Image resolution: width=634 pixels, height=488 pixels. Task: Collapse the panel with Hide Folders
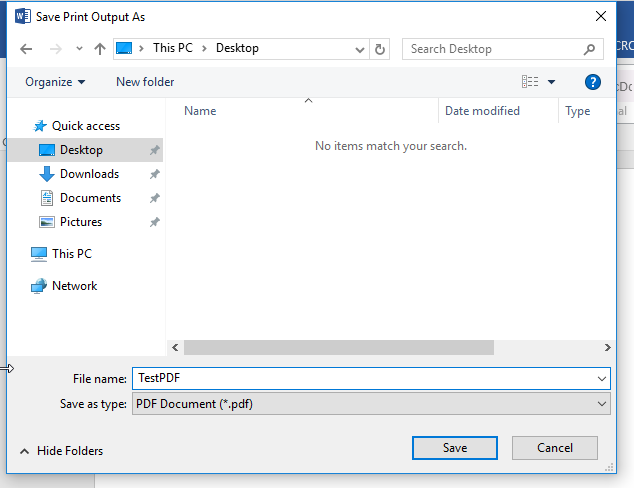pyautogui.click(x=61, y=451)
